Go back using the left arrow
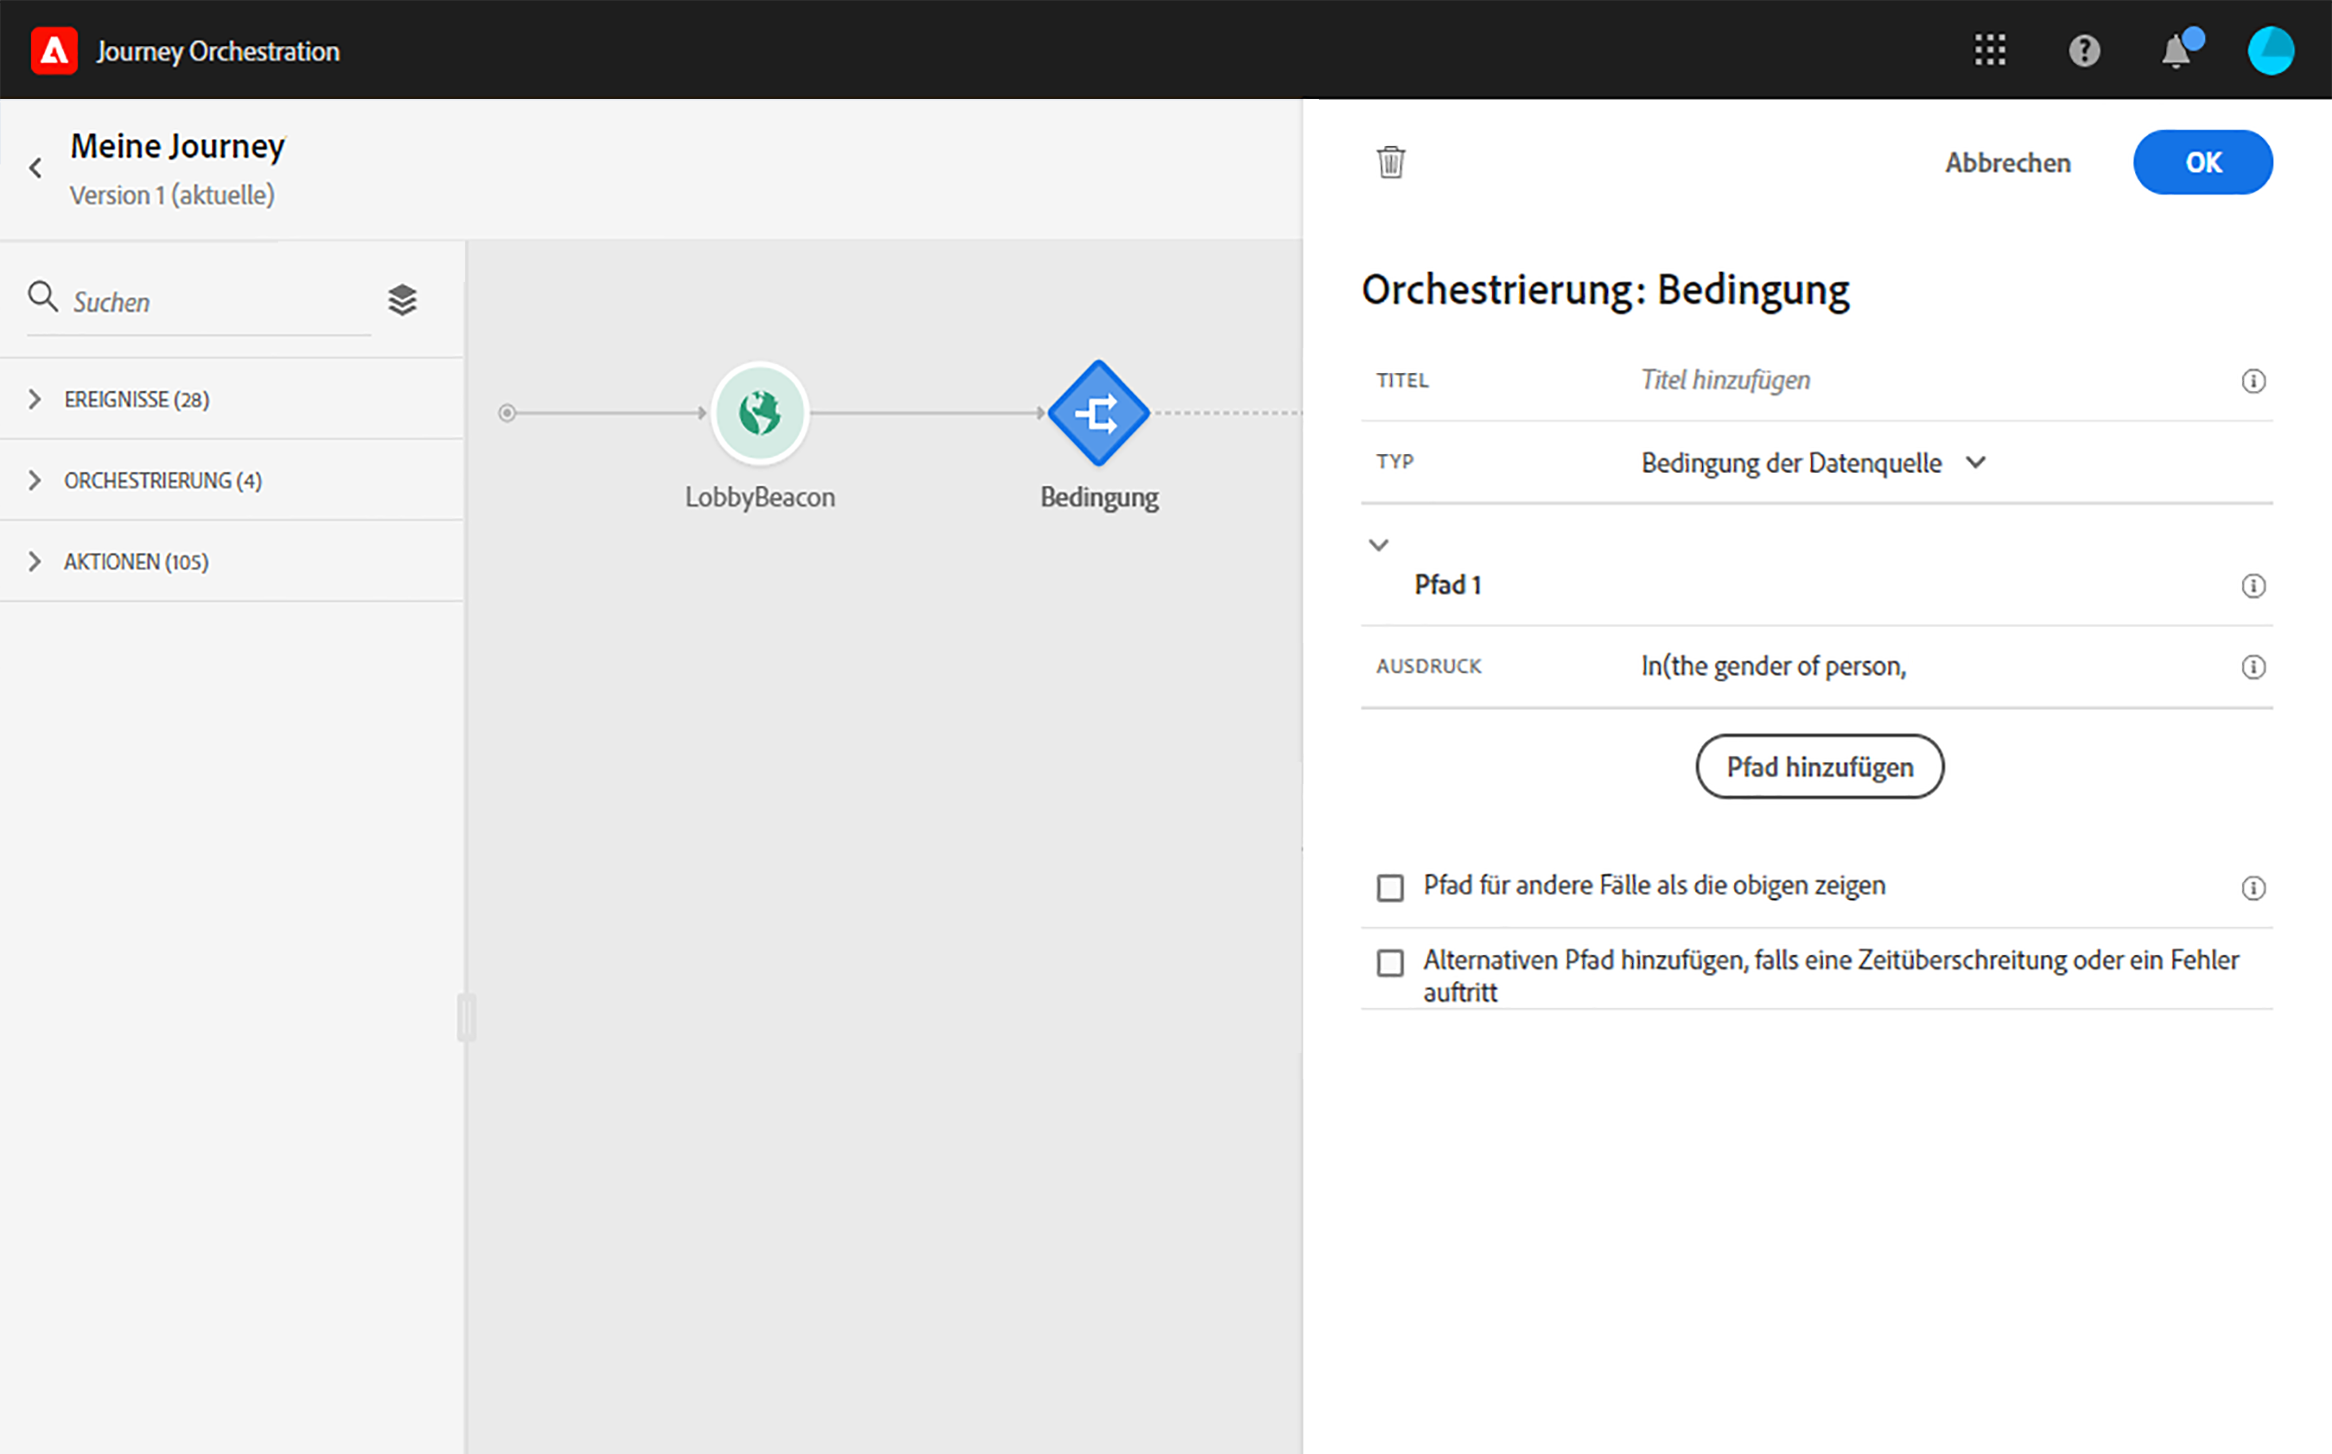This screenshot has height=1454, width=2332. click(x=36, y=168)
